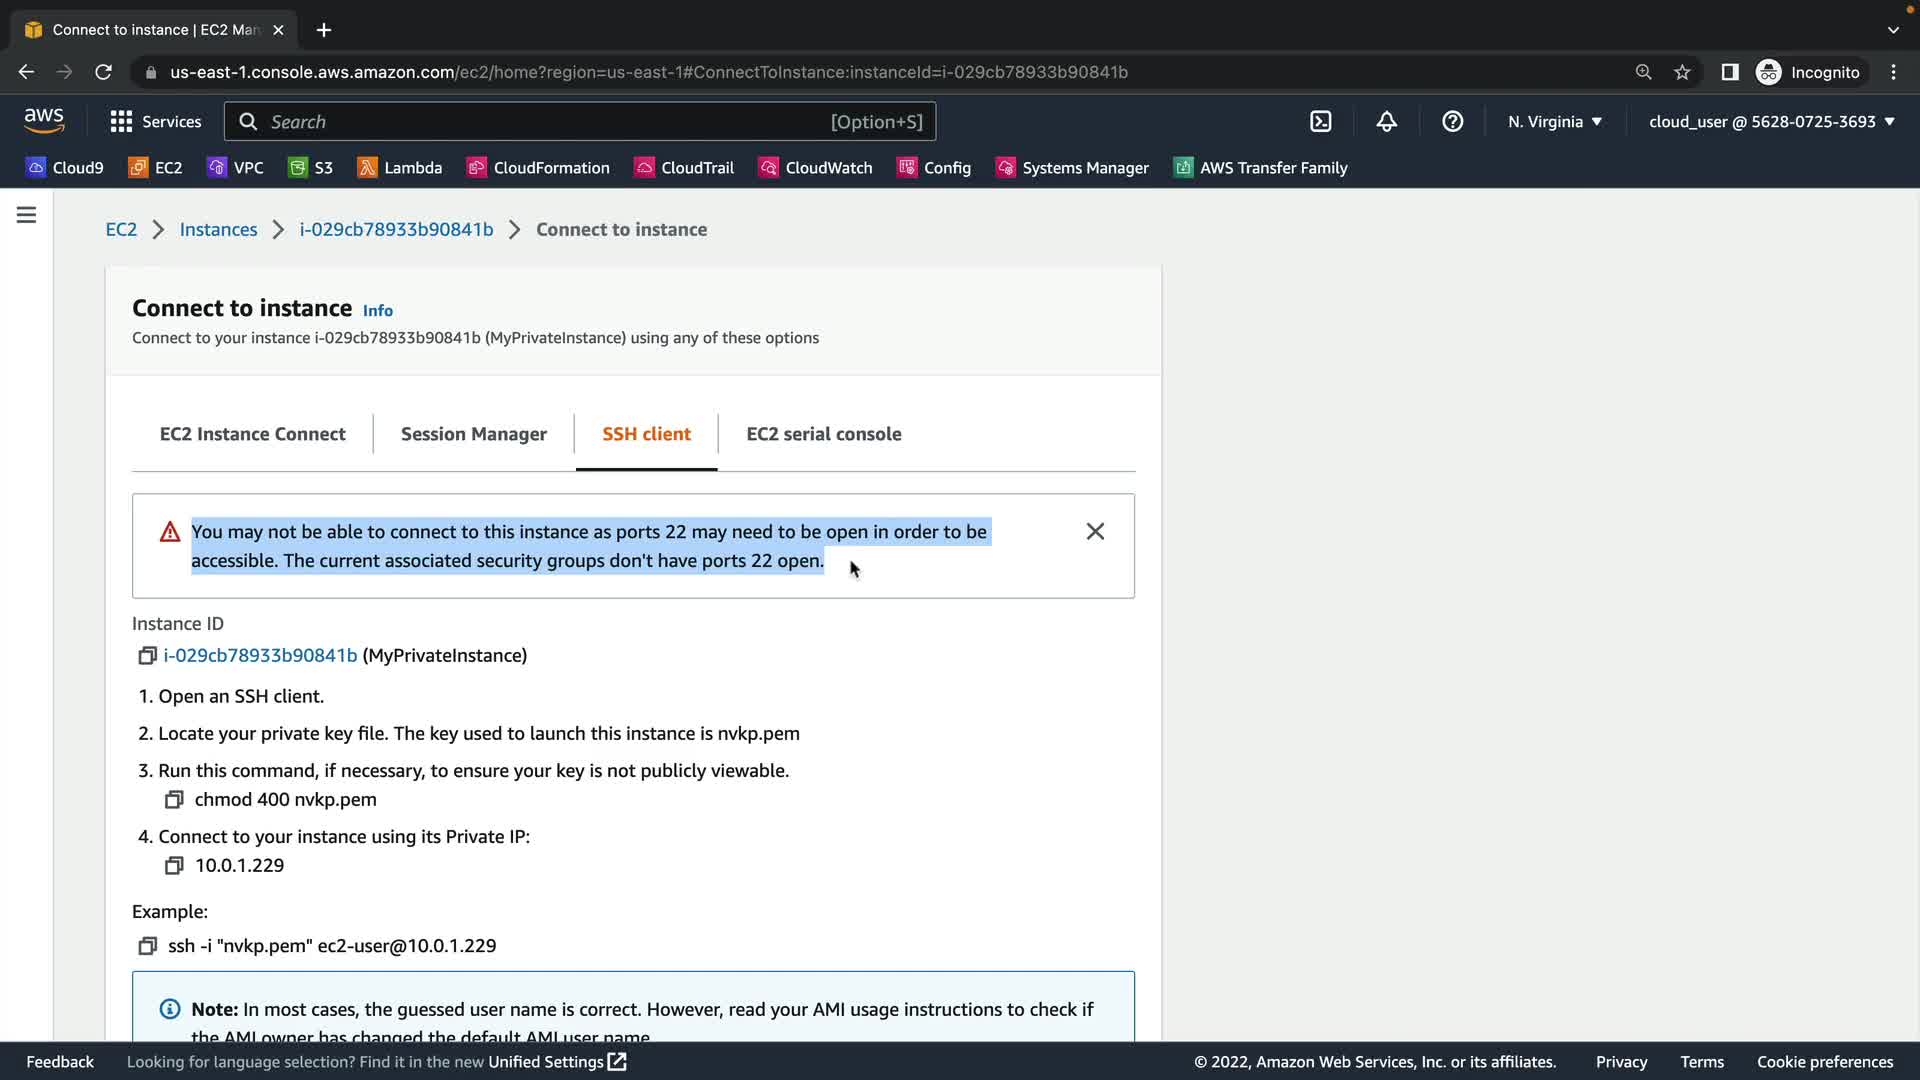Open AWS CloudShell icon in top bar
1920x1080 pixels.
(1321, 121)
